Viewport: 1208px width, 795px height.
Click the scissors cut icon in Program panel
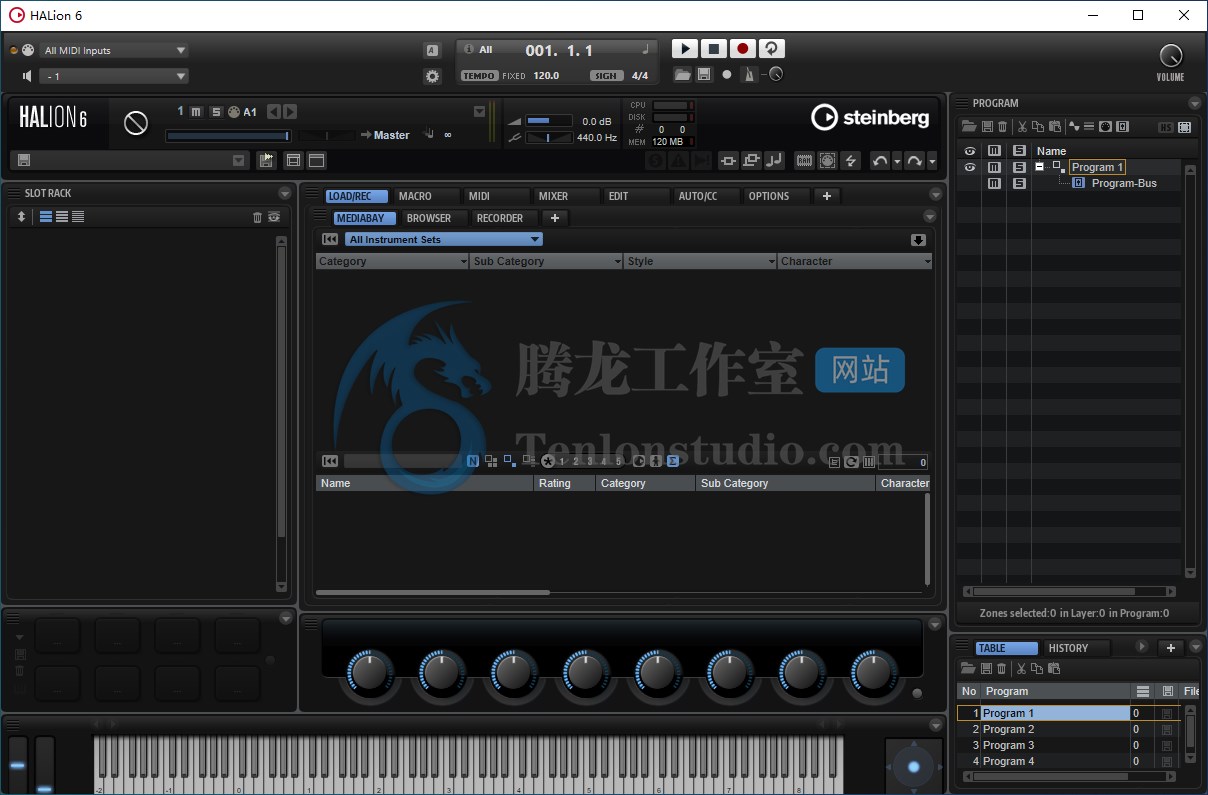pyautogui.click(x=1022, y=127)
